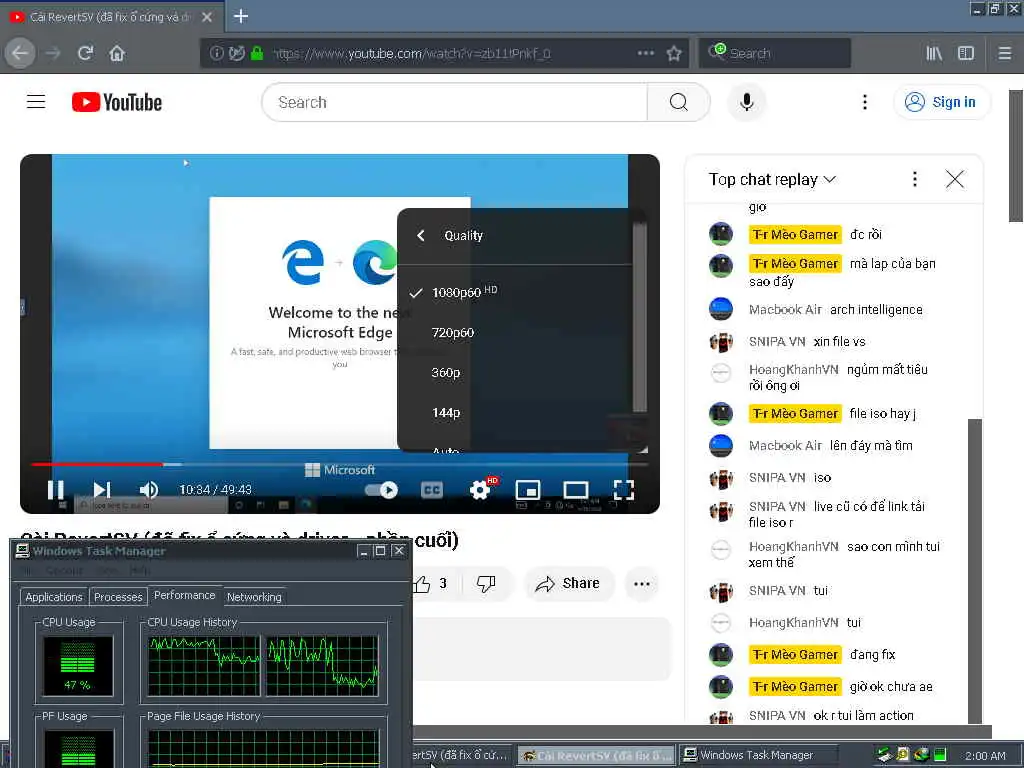Bookmark this page with star icon
The height and width of the screenshot is (768, 1024).
pos(674,54)
